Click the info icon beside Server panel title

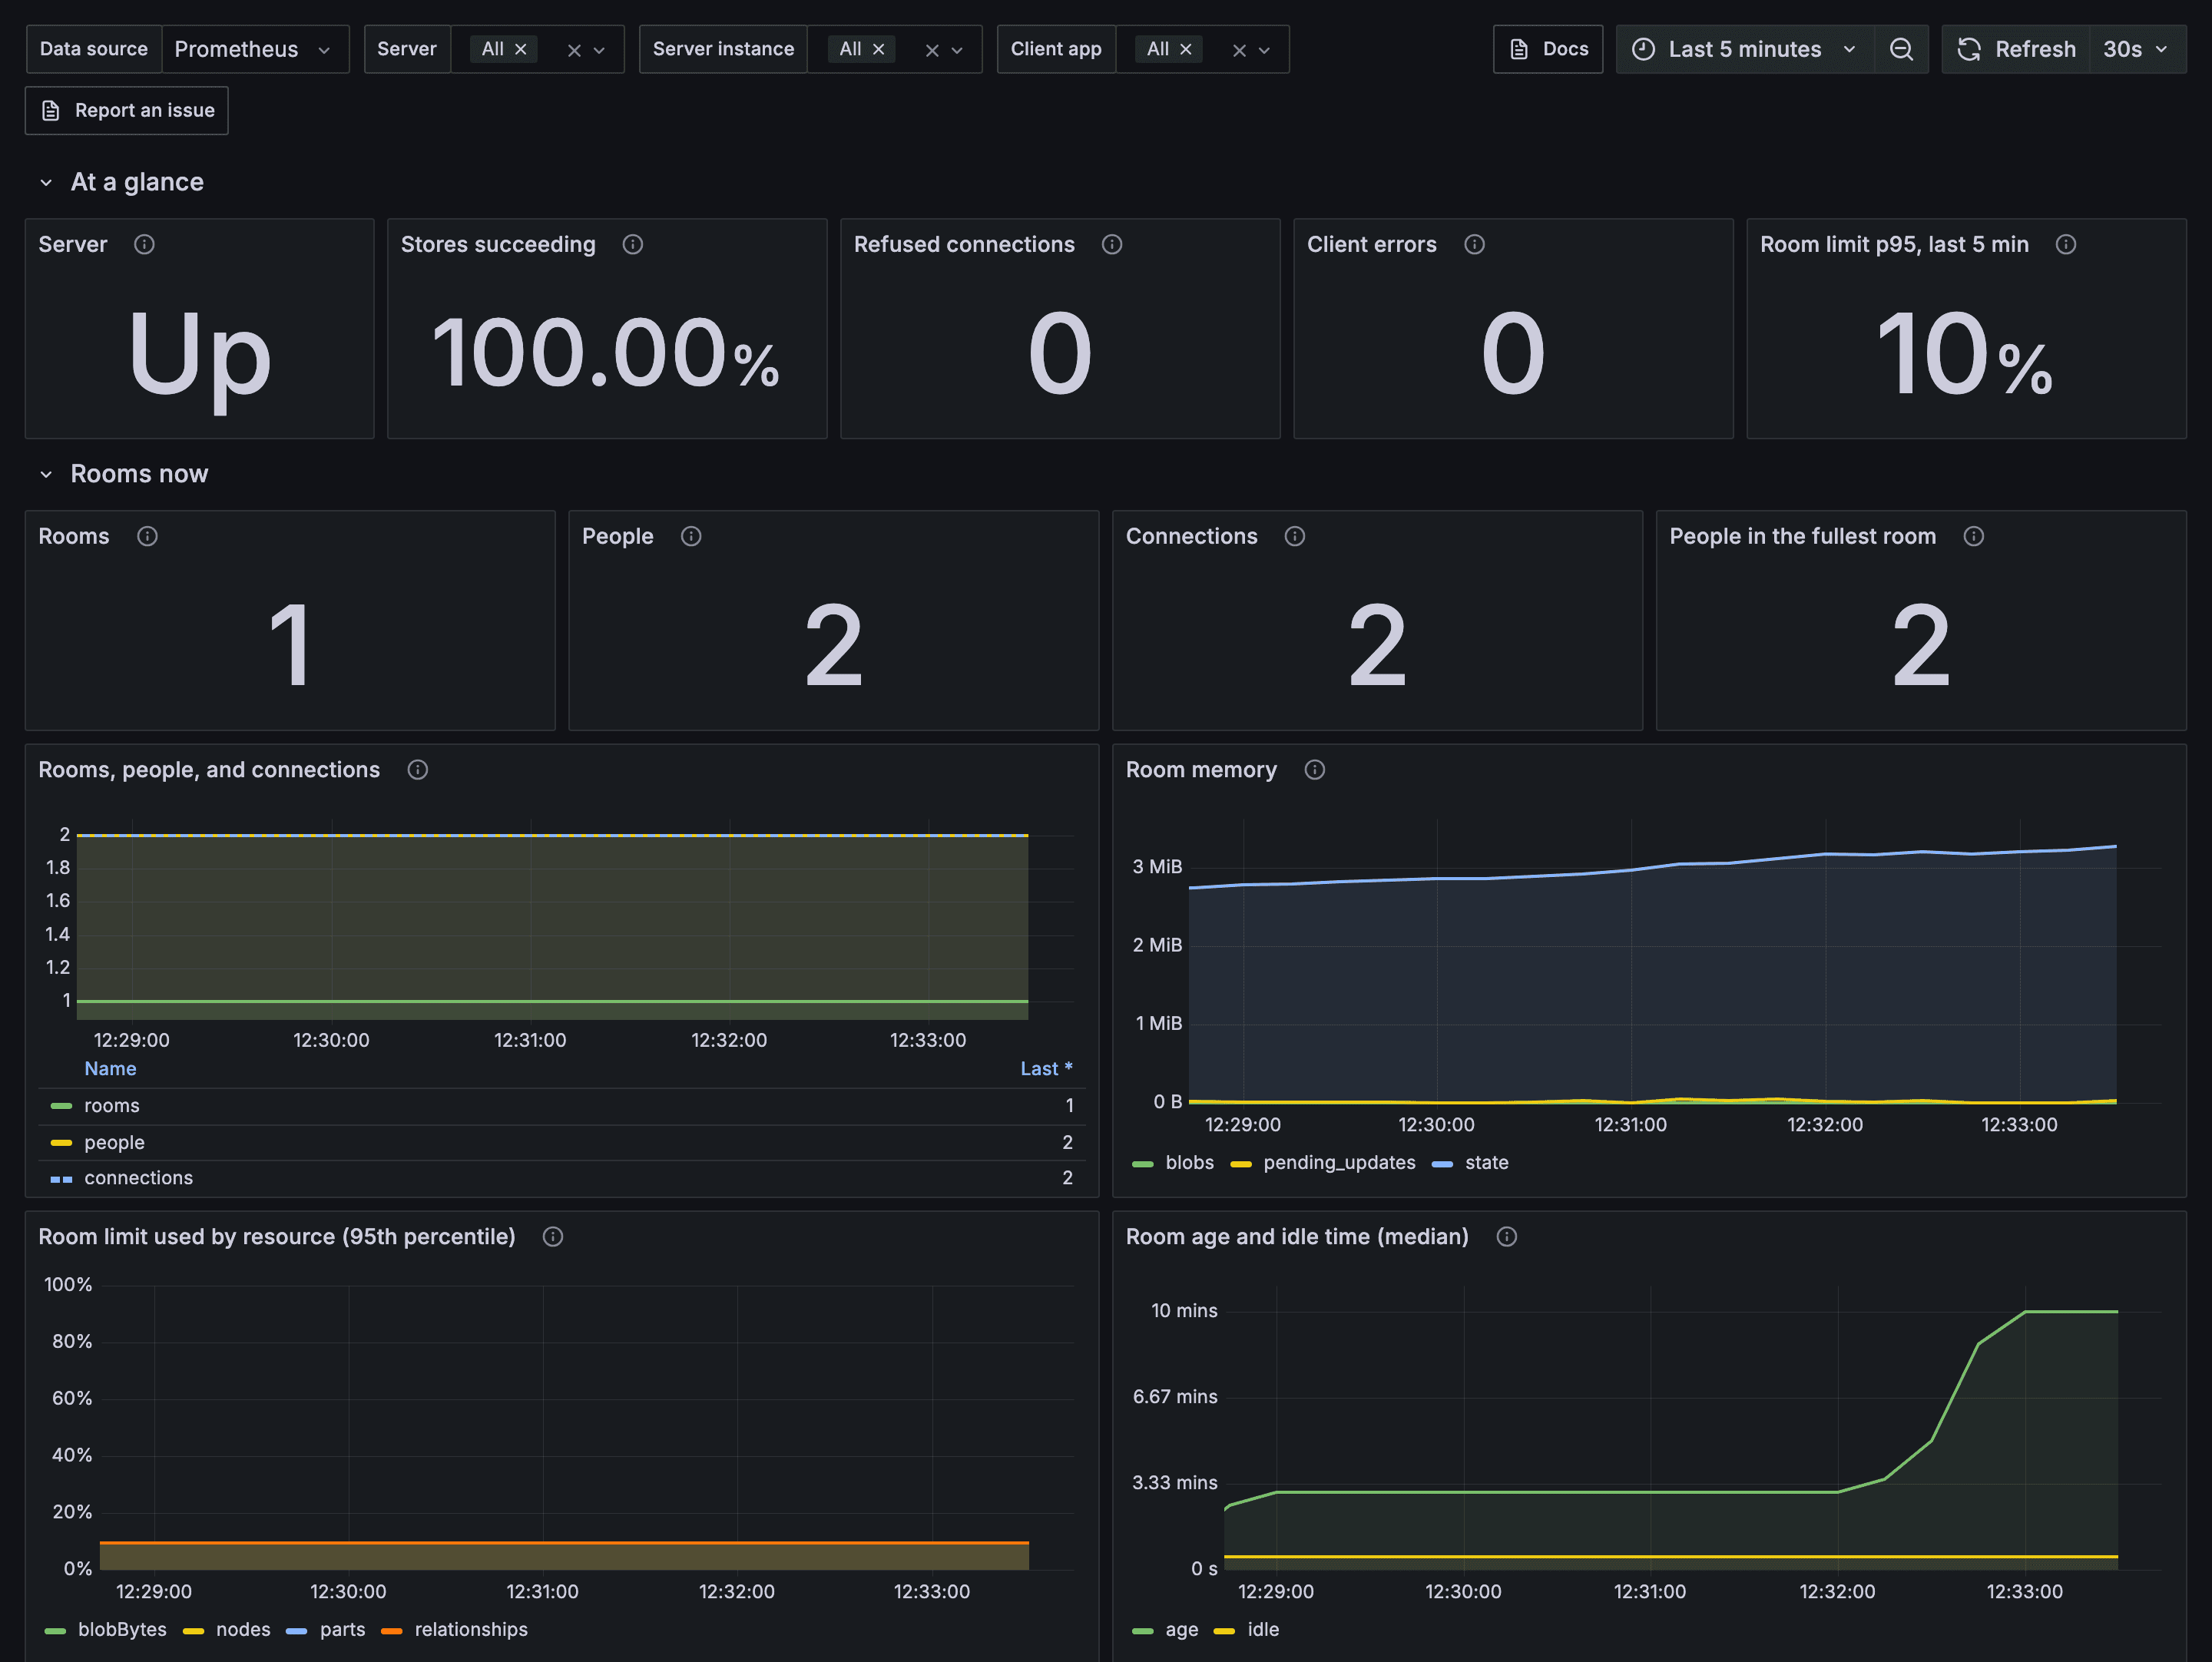(x=144, y=244)
